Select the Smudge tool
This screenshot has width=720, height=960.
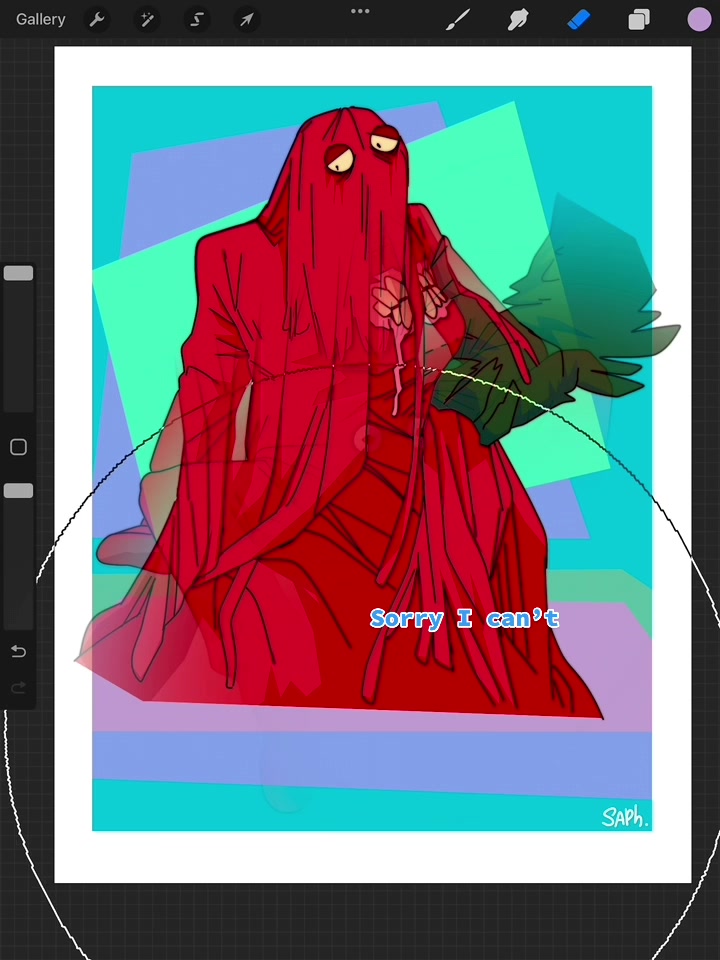518,20
